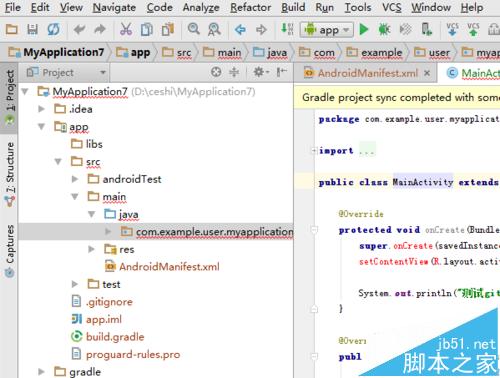Open the Analyze menu

201,7
